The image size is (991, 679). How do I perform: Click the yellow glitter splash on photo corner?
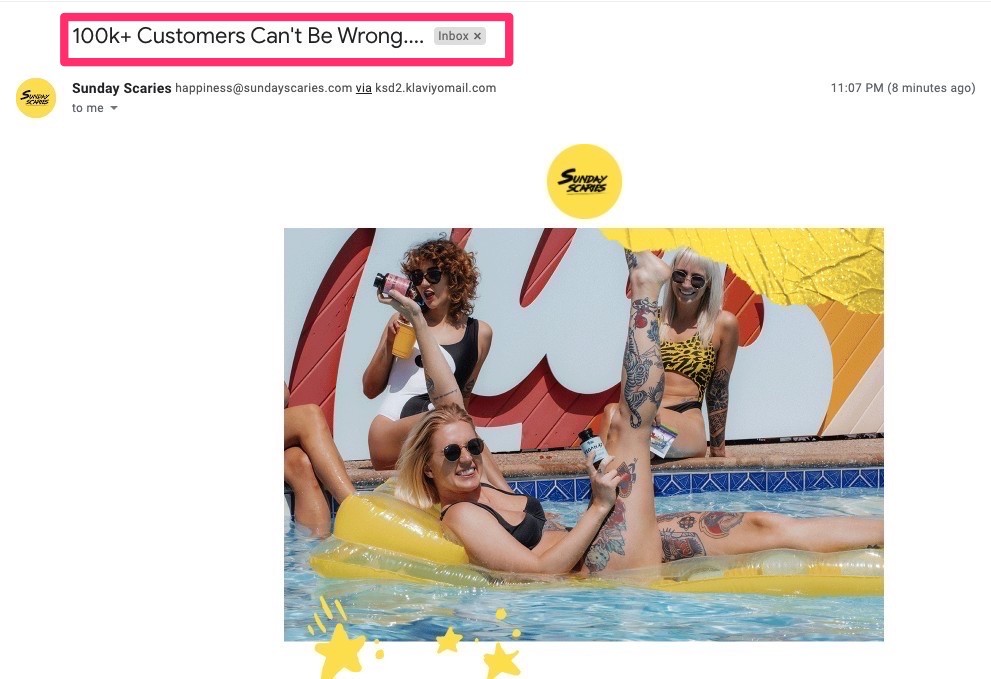tap(758, 266)
